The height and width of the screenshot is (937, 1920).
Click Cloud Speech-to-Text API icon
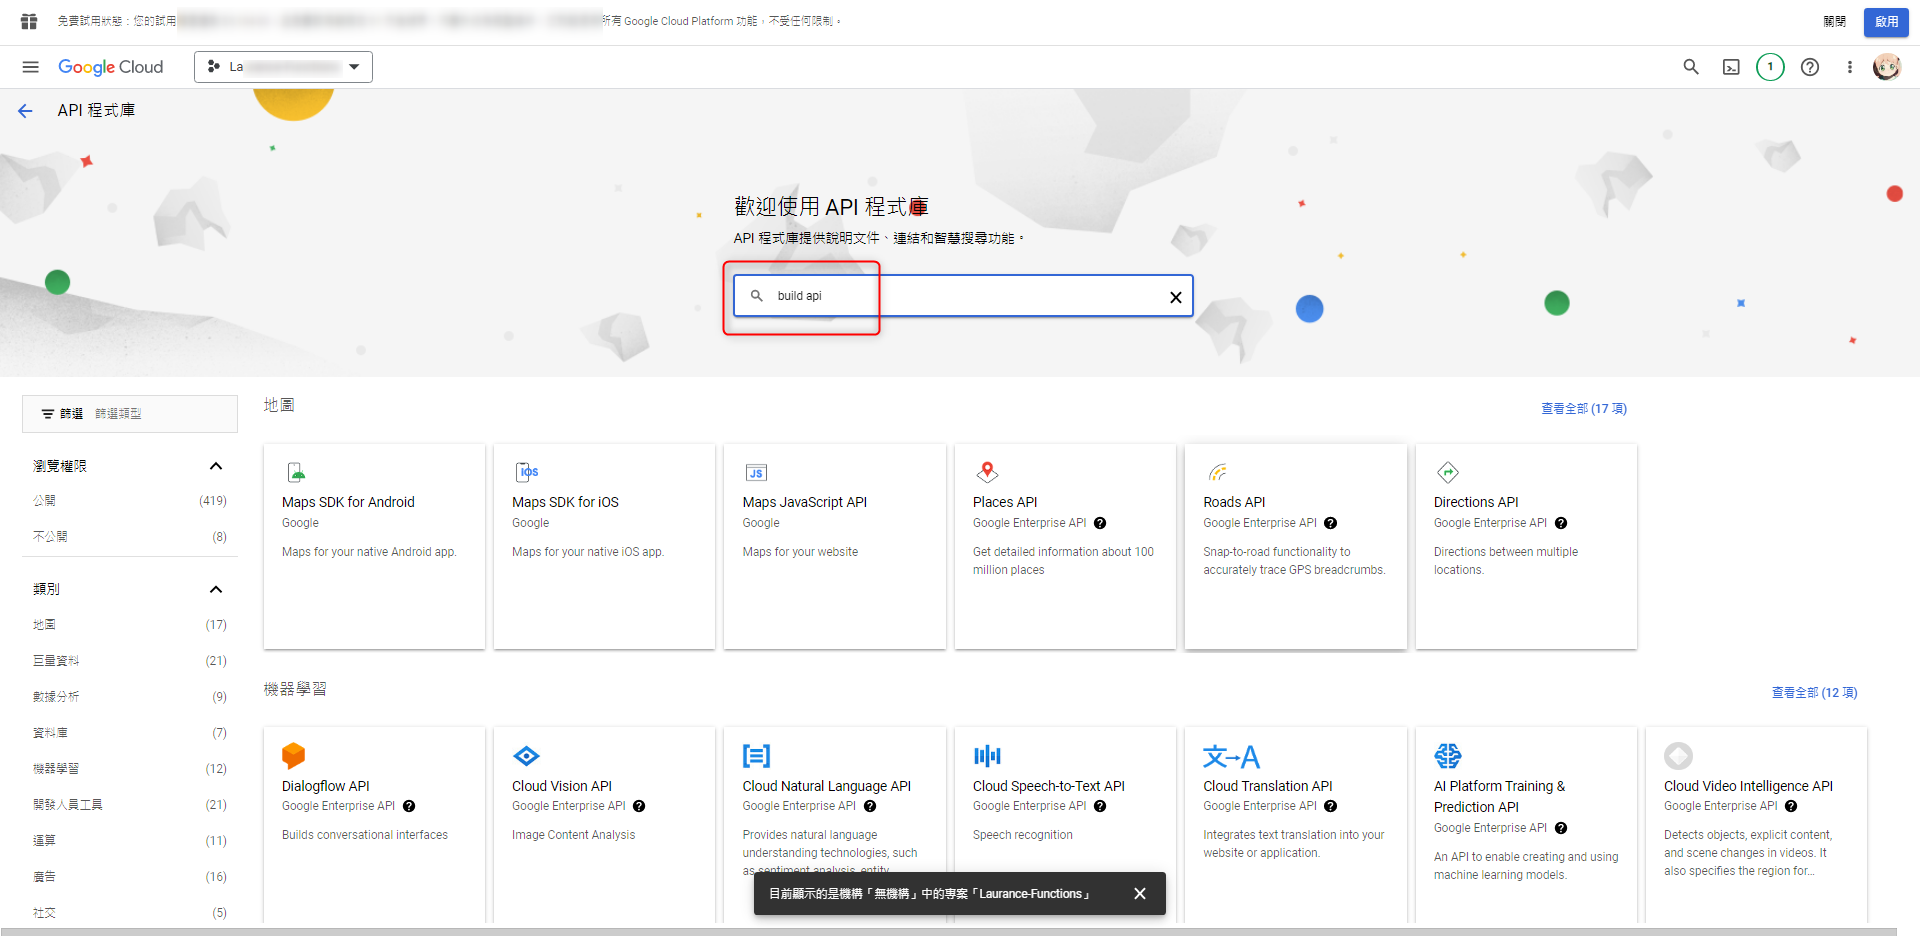(x=987, y=756)
